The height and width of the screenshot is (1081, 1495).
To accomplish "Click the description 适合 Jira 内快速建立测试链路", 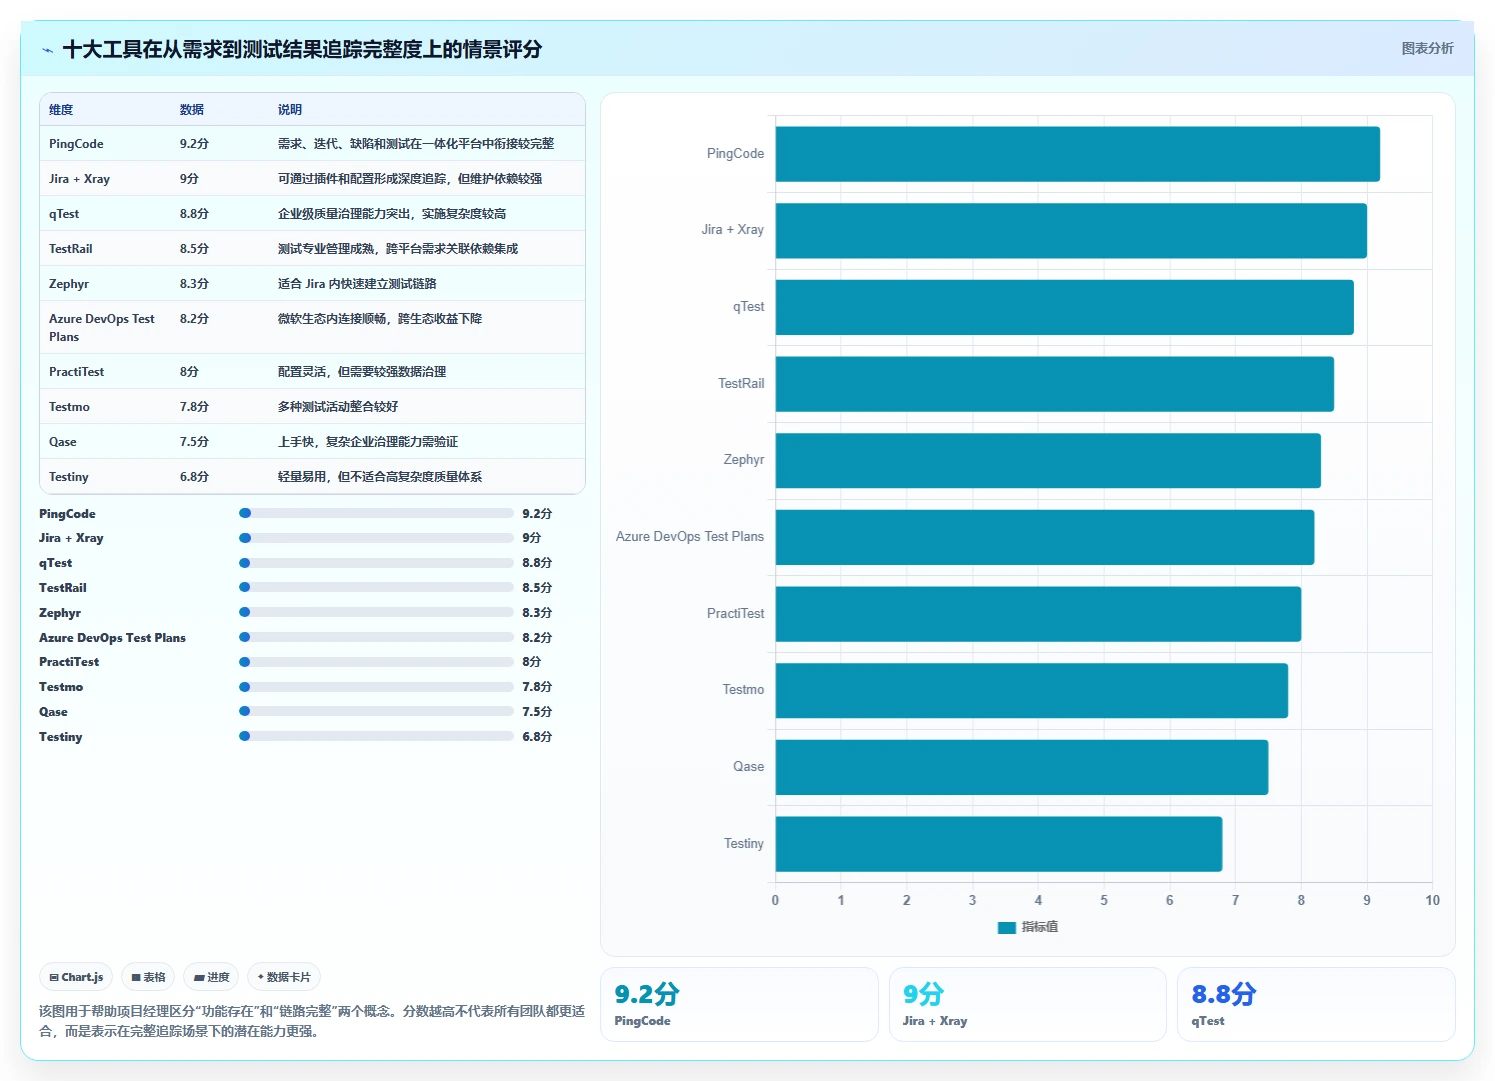I will point(357,284).
